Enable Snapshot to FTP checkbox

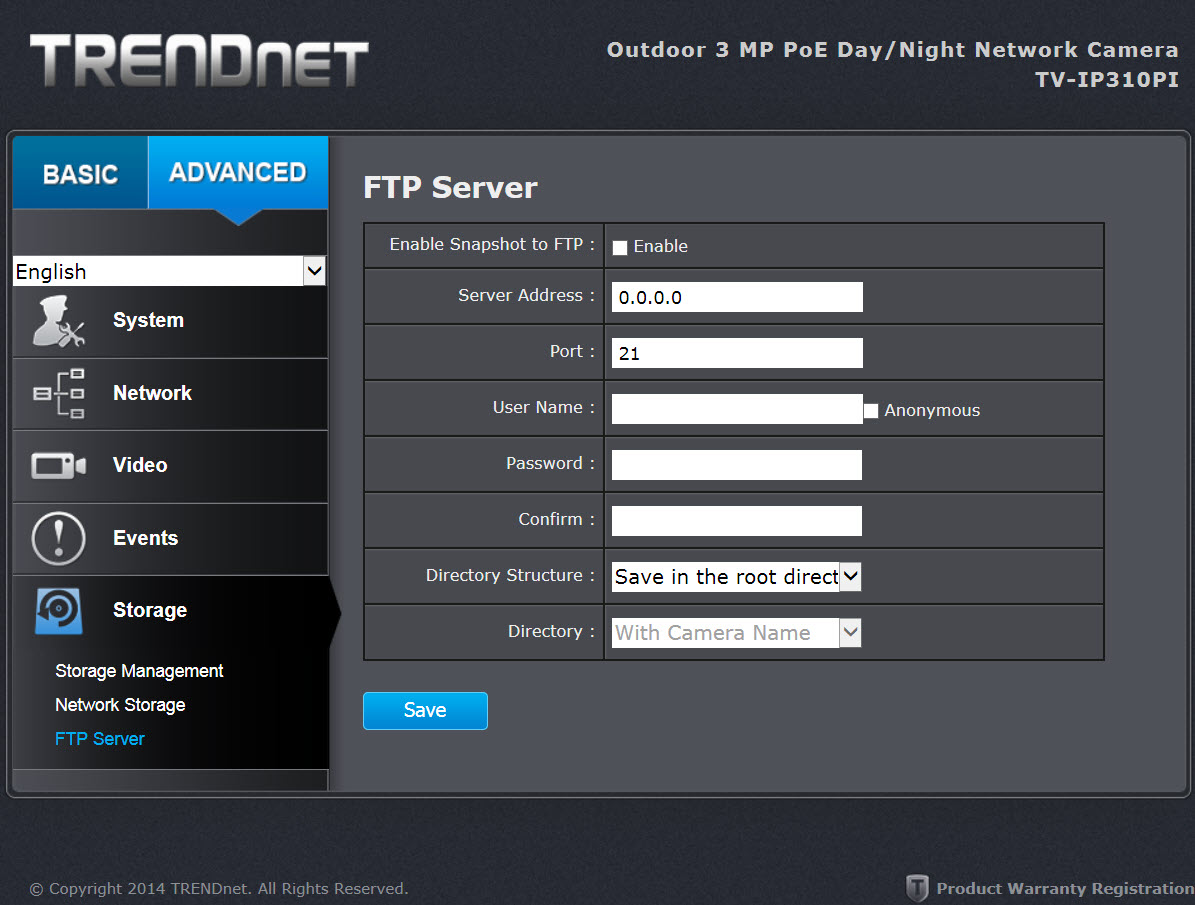point(620,247)
